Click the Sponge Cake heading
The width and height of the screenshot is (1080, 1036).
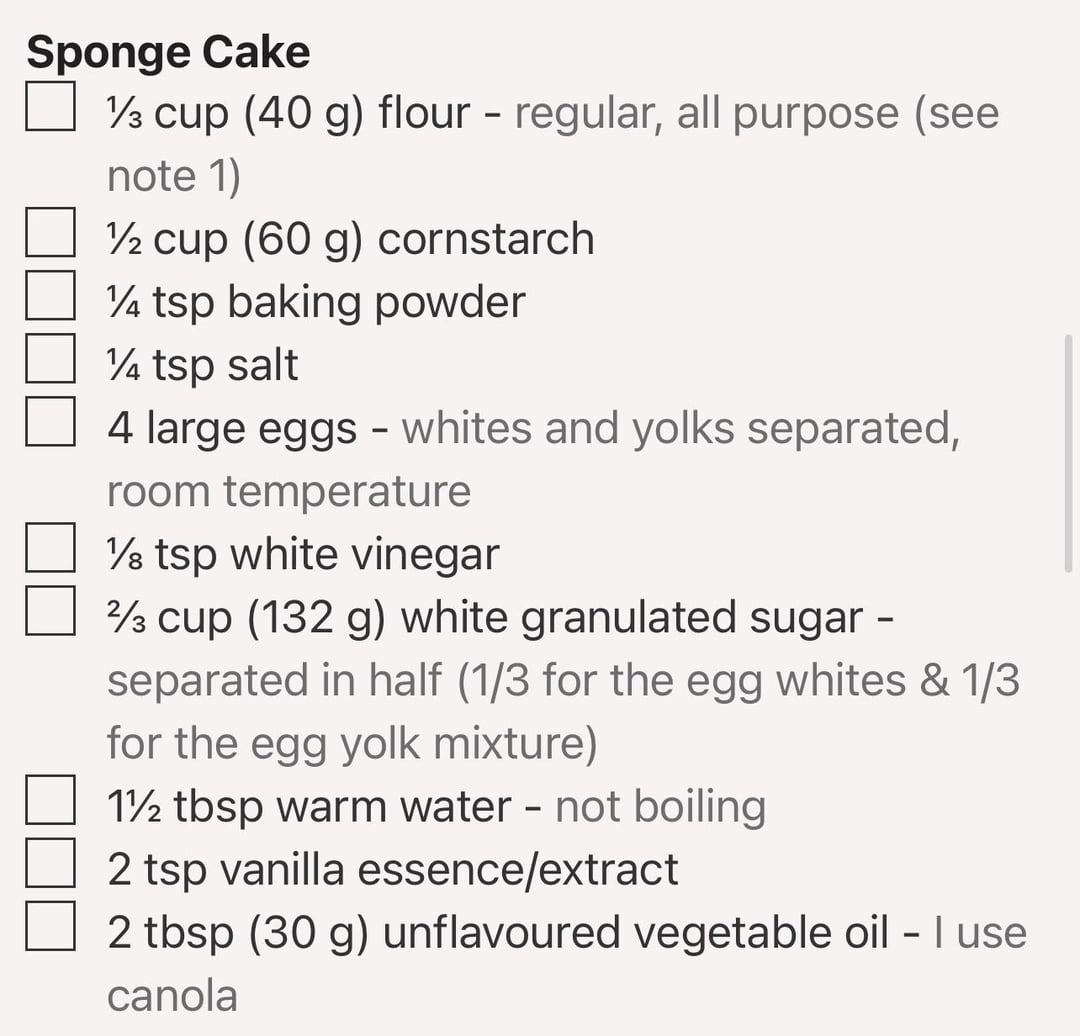[168, 52]
